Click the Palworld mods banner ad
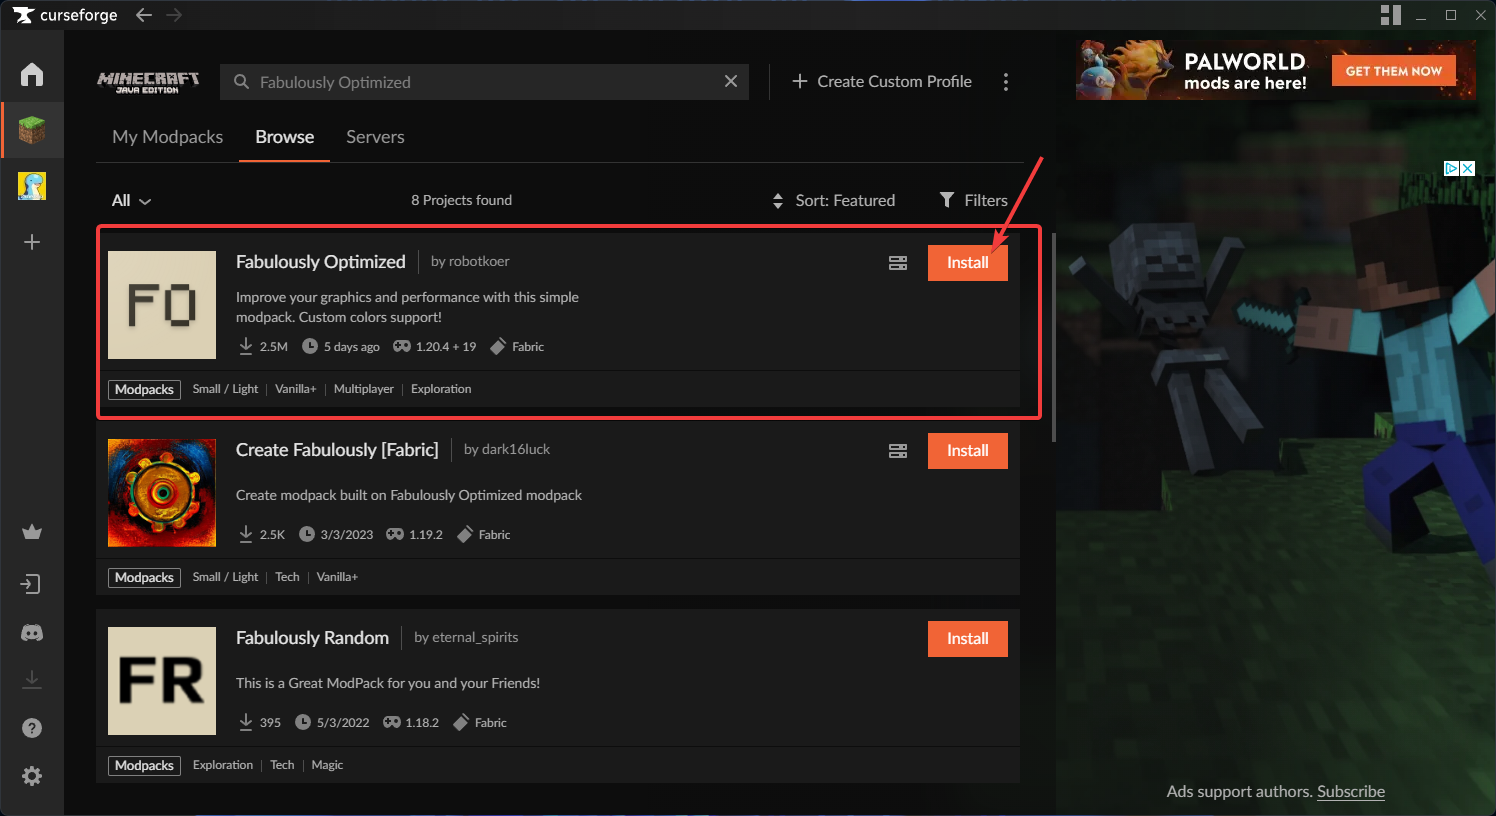Image resolution: width=1496 pixels, height=816 pixels. 1275,70
